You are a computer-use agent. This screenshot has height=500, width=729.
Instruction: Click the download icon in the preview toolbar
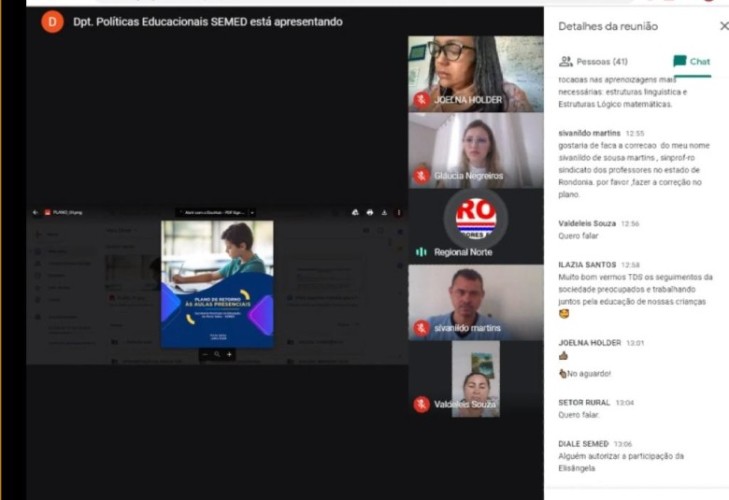coord(384,212)
